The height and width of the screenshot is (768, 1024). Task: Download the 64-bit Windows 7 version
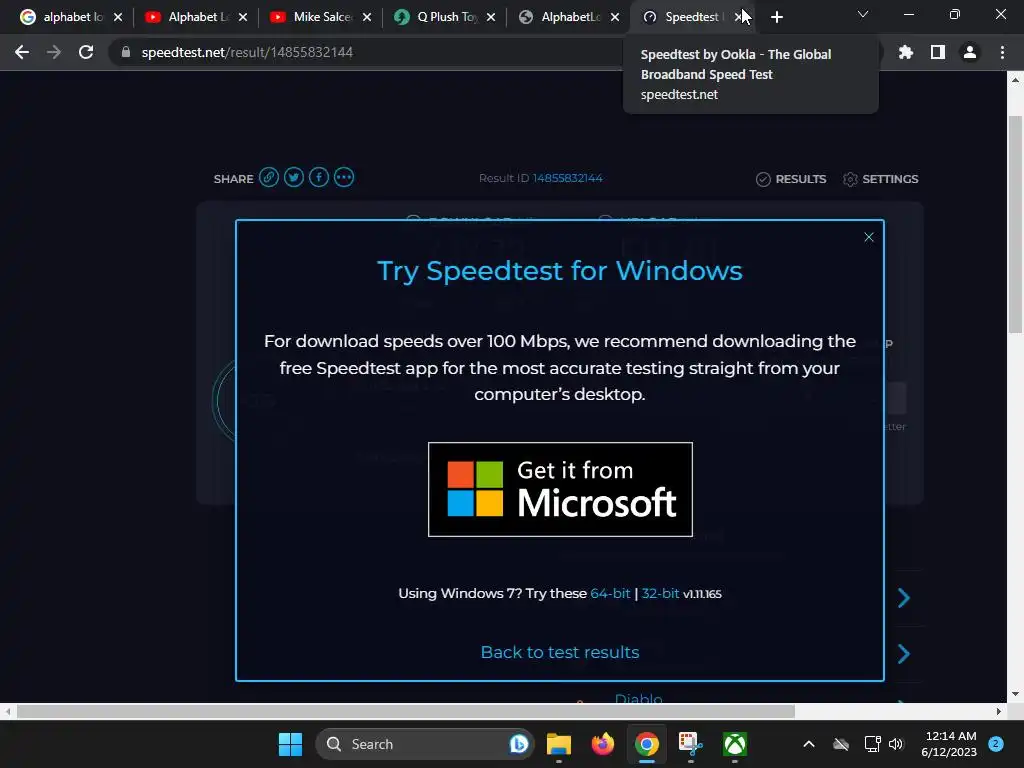click(x=610, y=594)
